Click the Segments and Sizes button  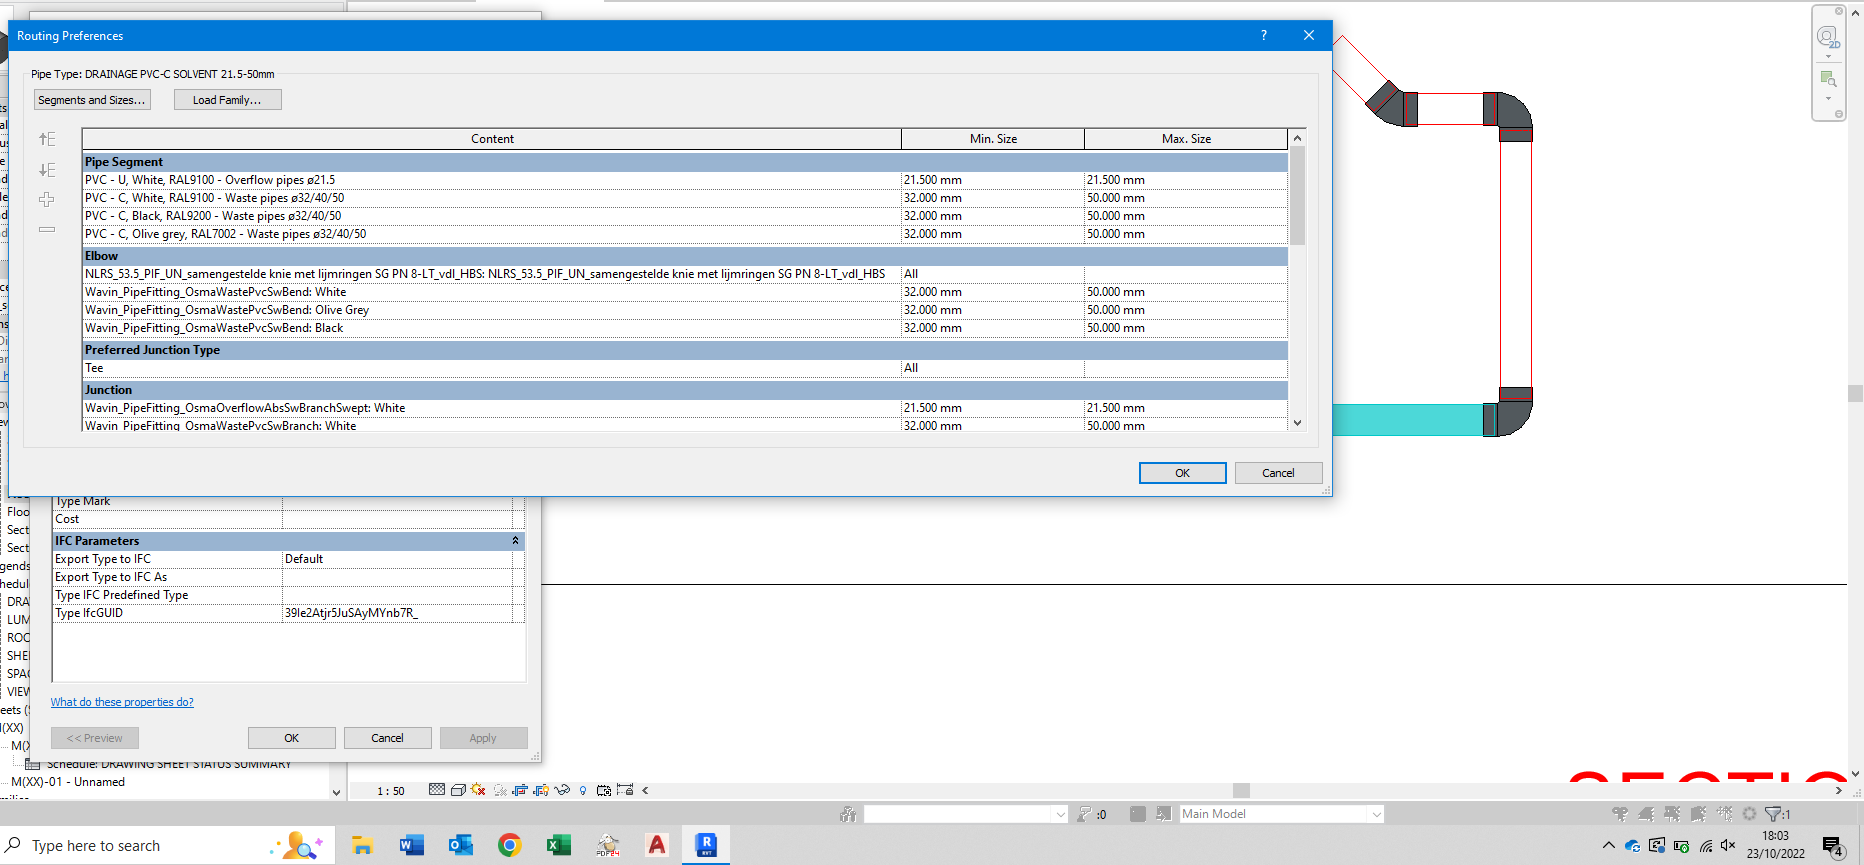coord(92,100)
